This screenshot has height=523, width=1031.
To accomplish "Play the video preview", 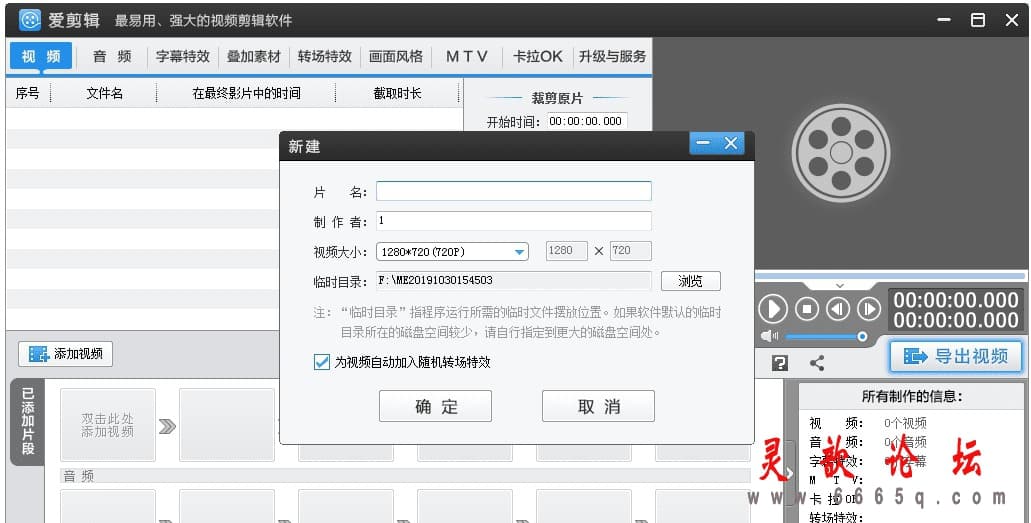I will [773, 309].
